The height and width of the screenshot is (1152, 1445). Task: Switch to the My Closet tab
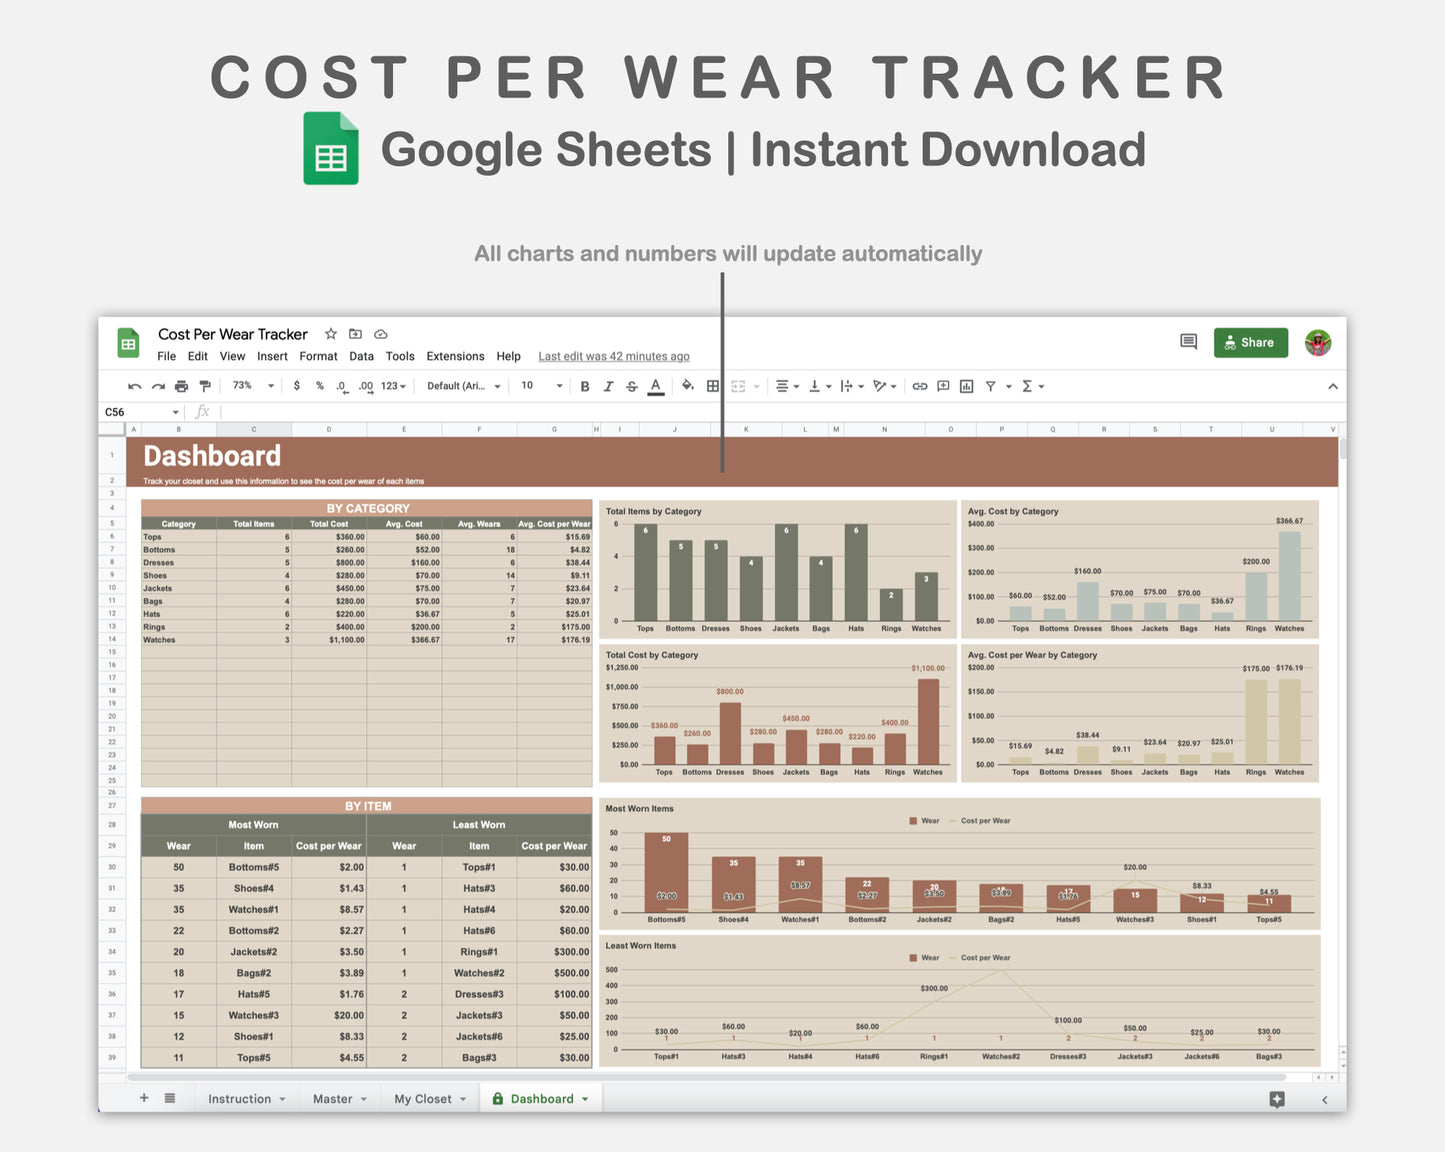423,1098
